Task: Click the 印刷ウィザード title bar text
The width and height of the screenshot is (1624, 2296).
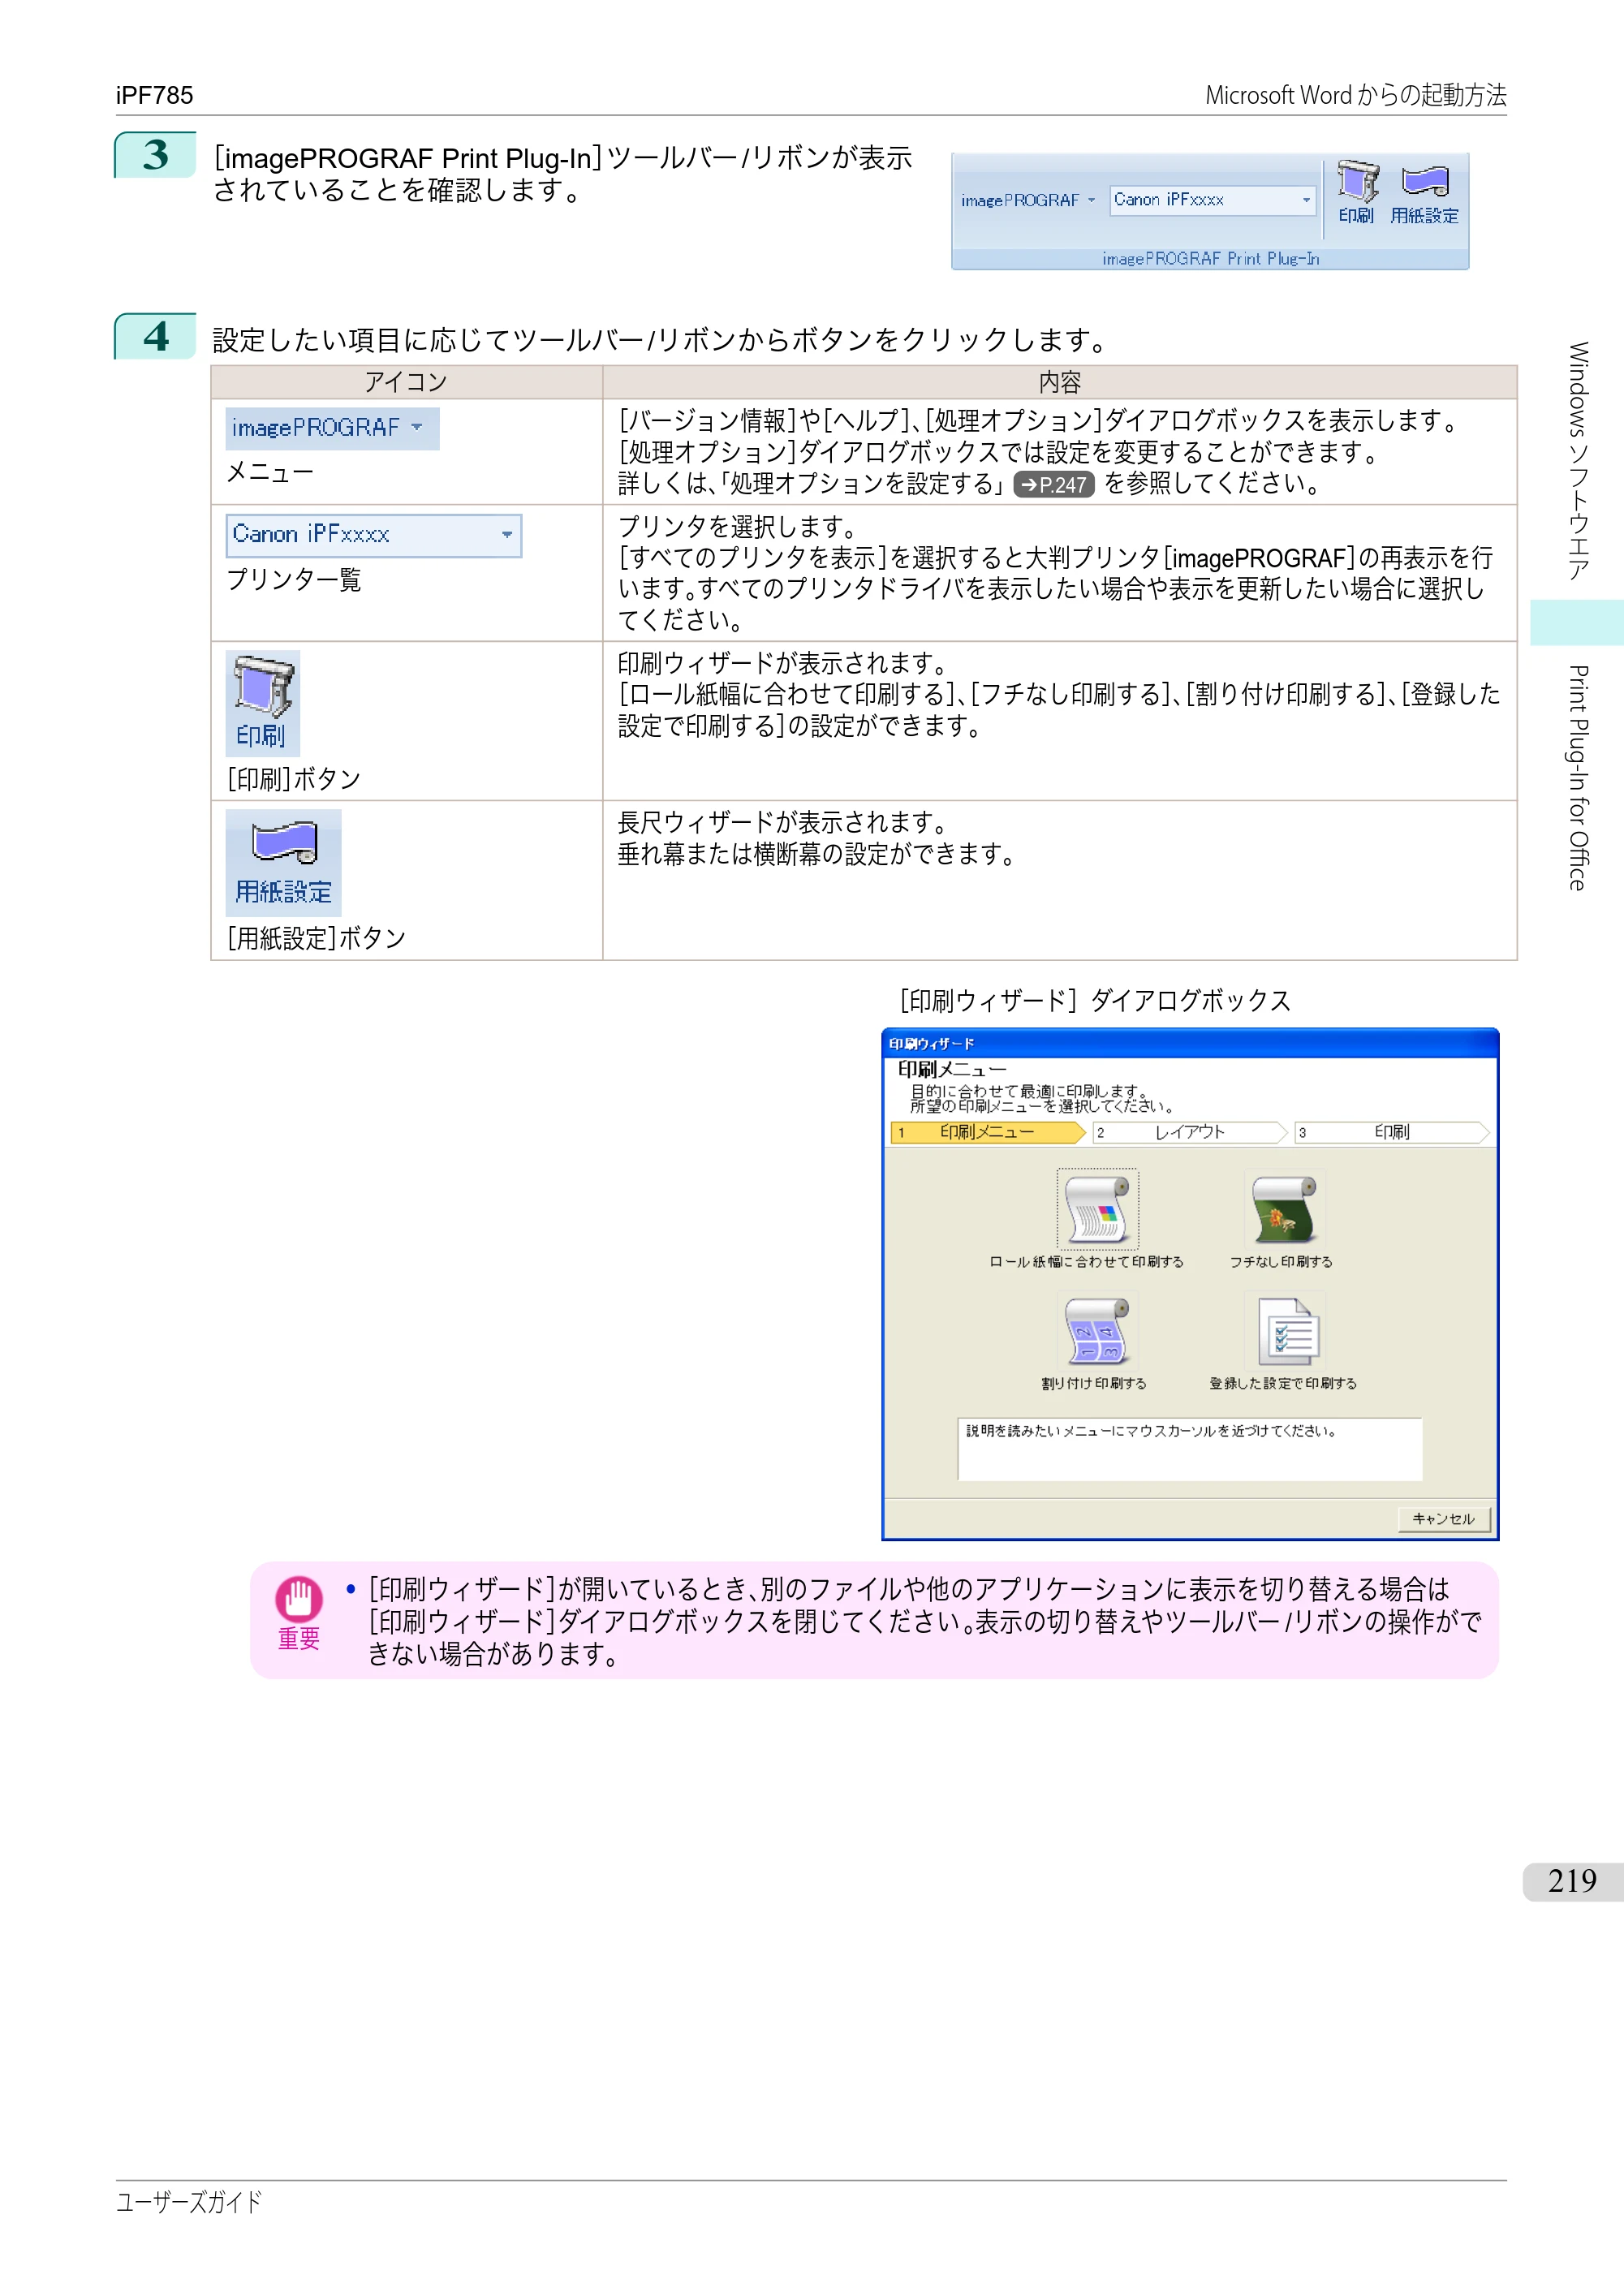Action: click(x=931, y=1043)
